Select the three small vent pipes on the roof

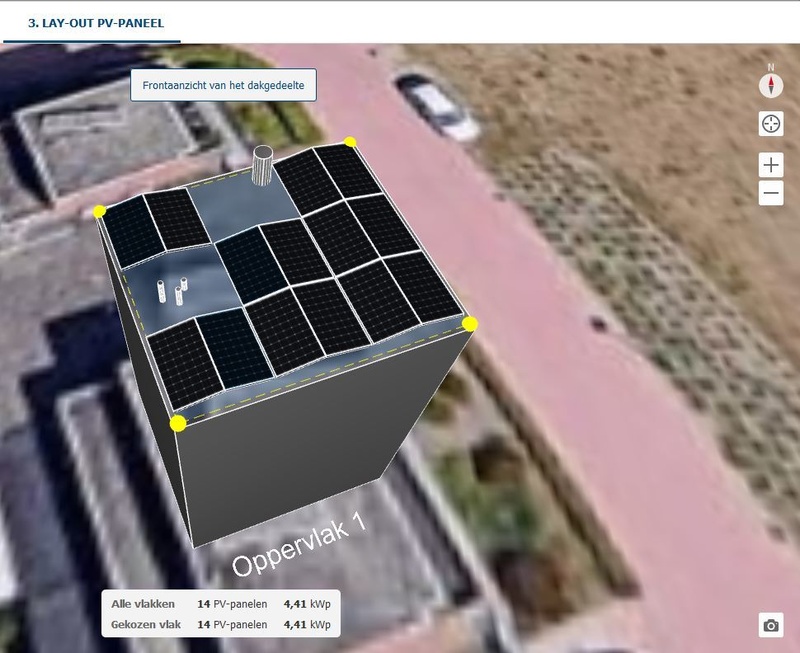pos(172,292)
